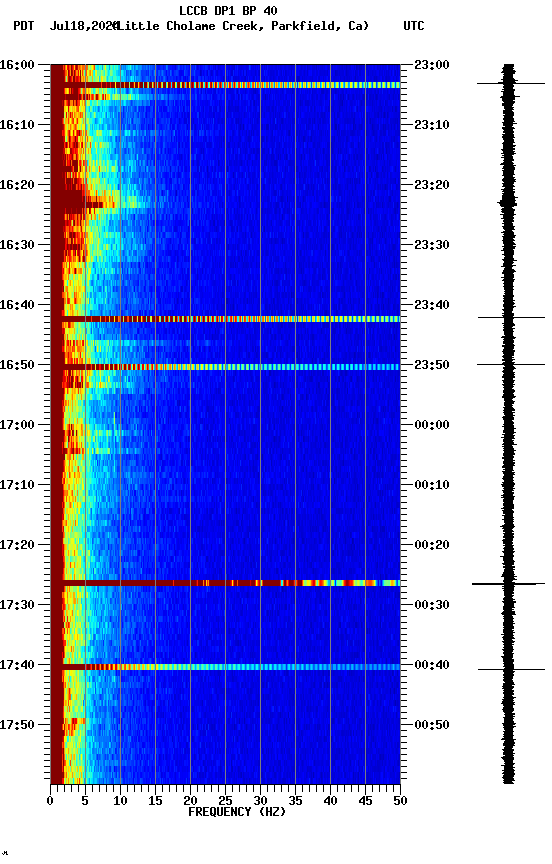Click the '5' frequency axis tick label
This screenshot has width=552, height=864.
point(85,801)
